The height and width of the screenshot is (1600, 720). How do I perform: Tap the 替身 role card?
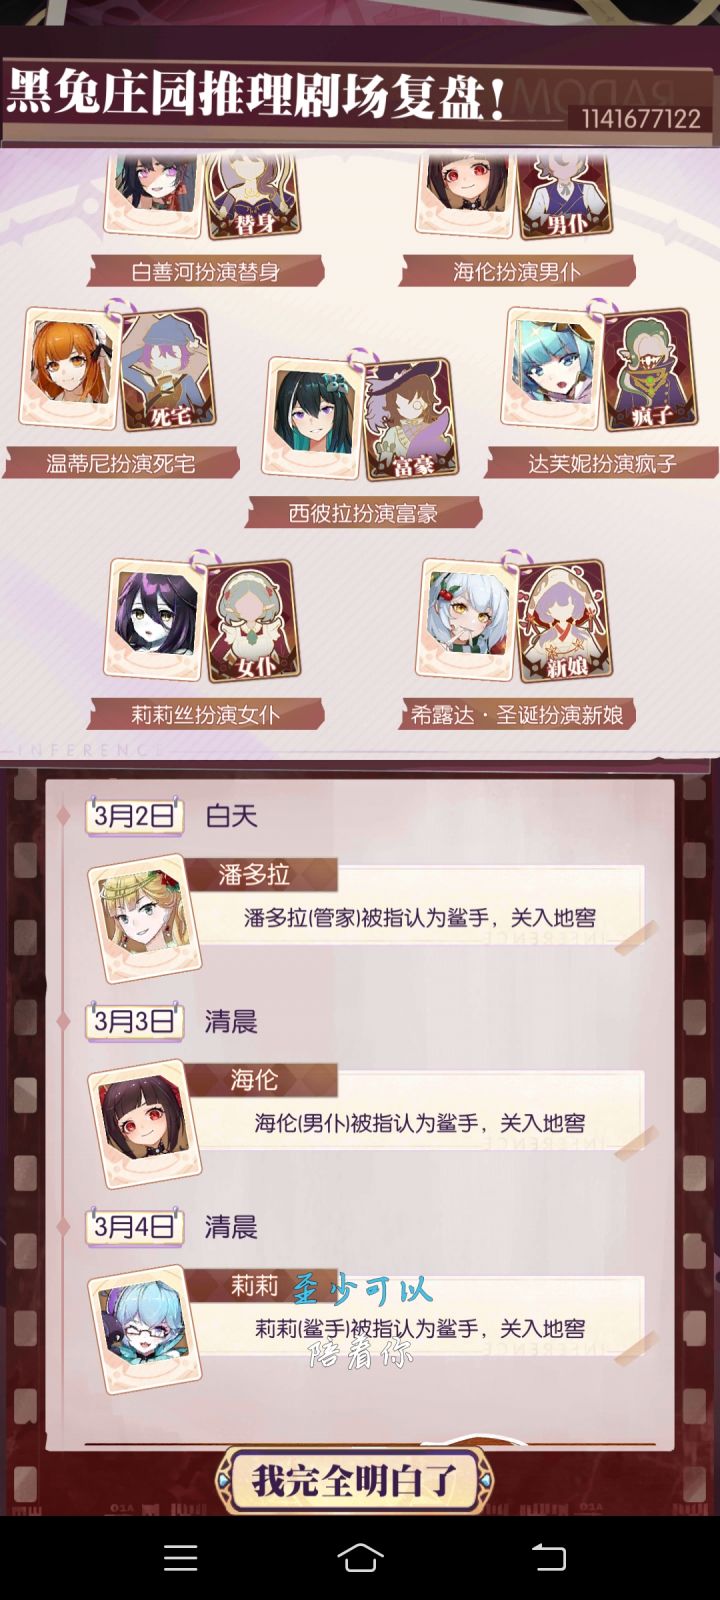coord(253,197)
